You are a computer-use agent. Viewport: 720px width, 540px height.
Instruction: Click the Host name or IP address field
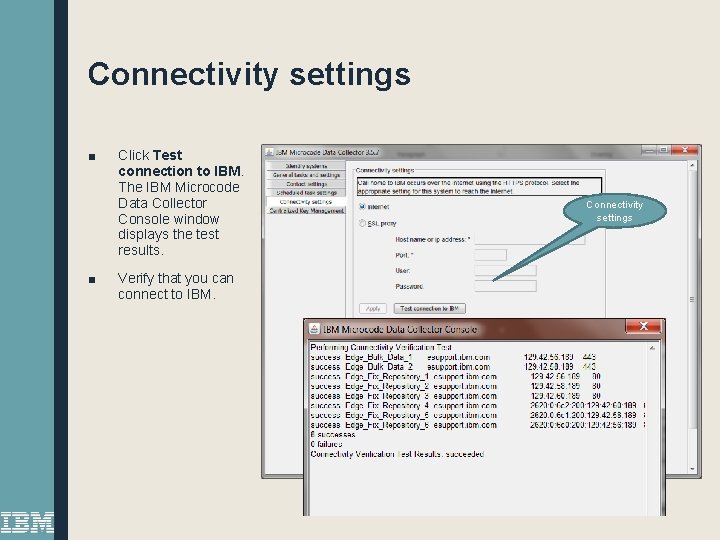click(529, 239)
